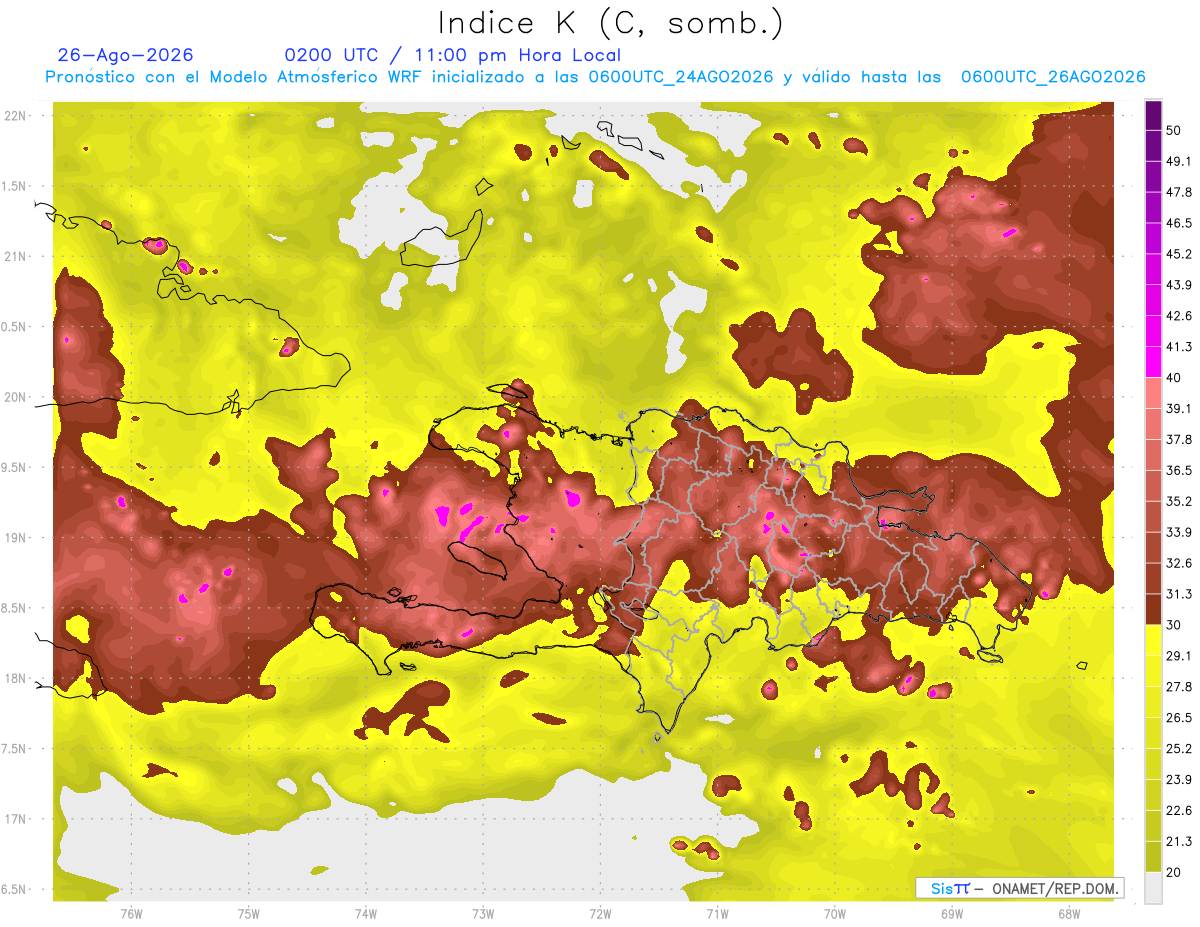Viewport: 1200px width, 927px height.
Task: Click the colorbar value "32.6"
Action: tap(1179, 563)
